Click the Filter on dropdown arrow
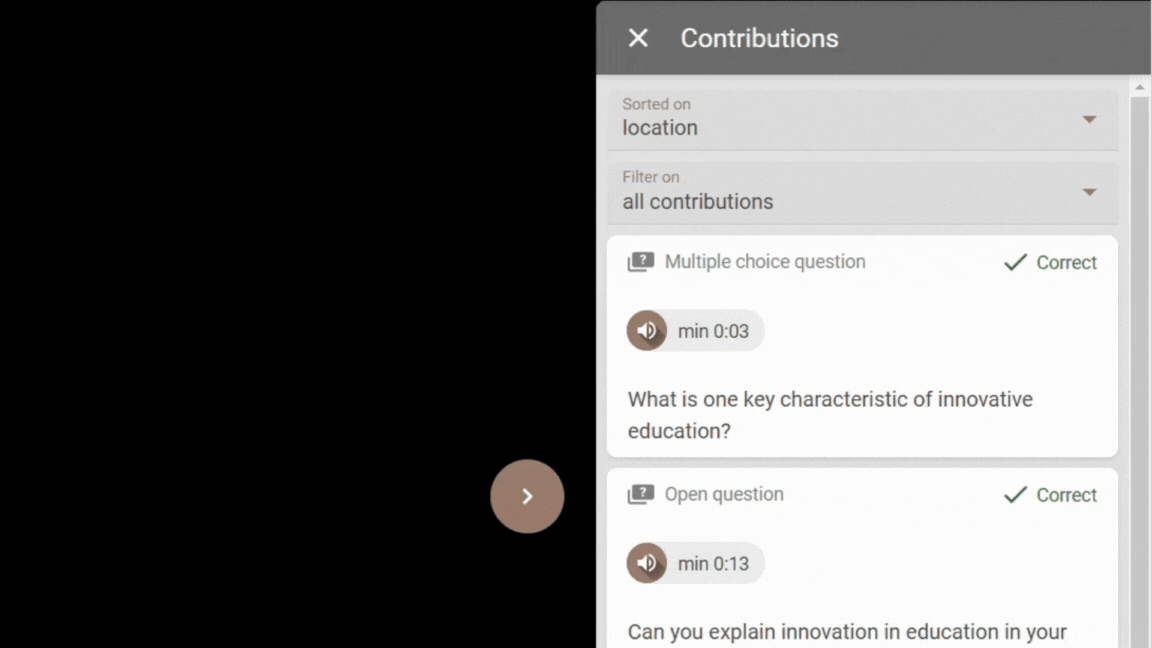The width and height of the screenshot is (1152, 648). click(x=1090, y=192)
